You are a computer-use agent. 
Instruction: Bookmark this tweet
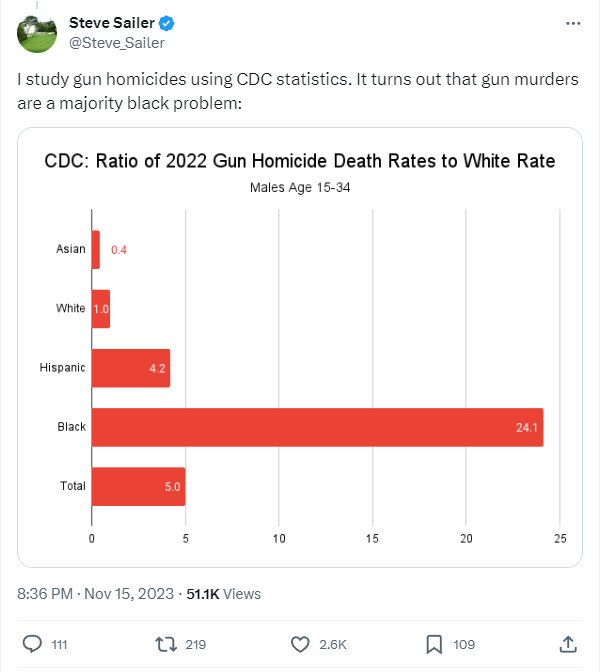(434, 644)
